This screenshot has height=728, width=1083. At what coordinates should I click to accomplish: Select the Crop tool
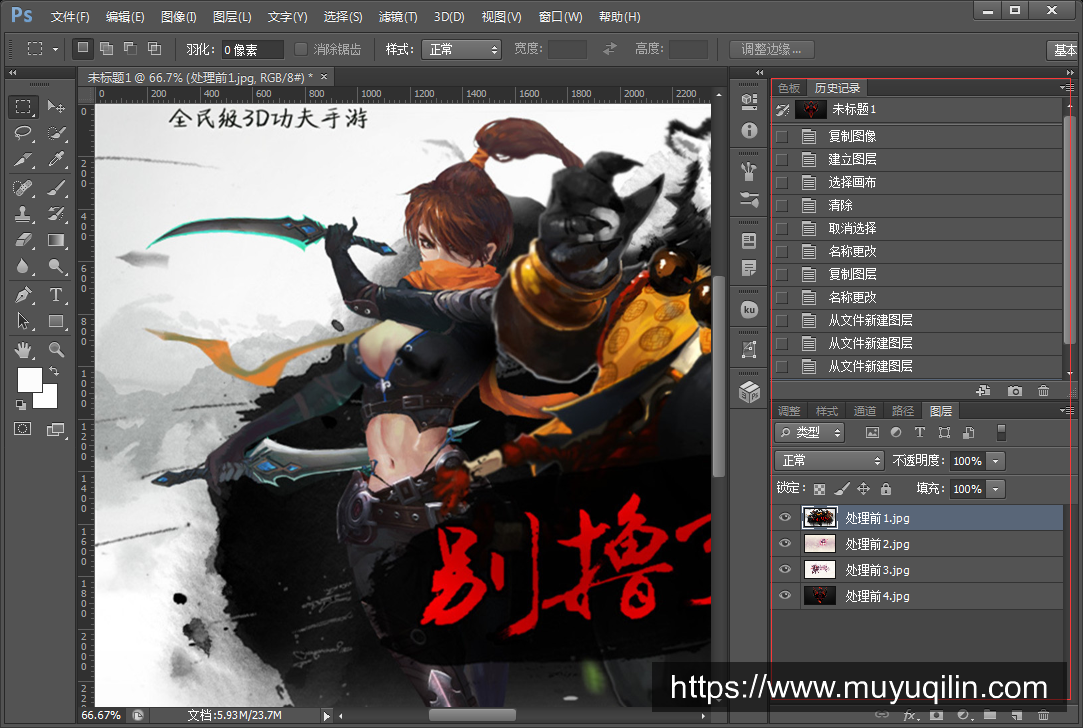point(23,160)
